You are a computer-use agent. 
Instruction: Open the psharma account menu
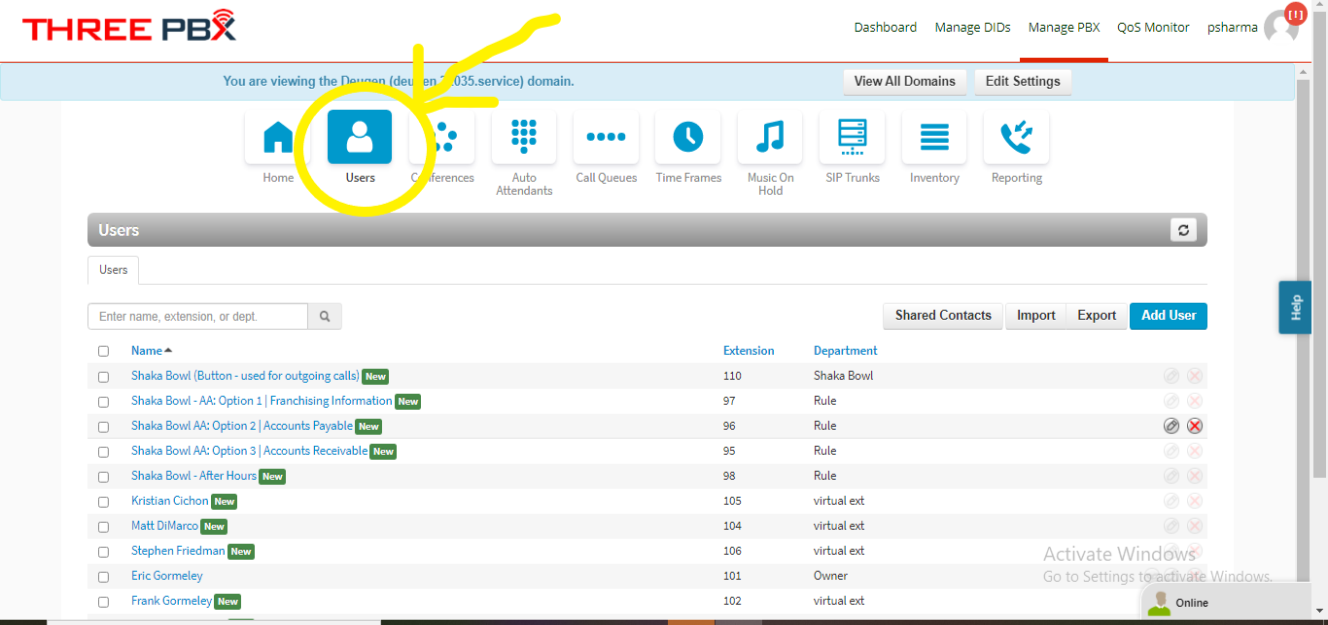click(1232, 28)
